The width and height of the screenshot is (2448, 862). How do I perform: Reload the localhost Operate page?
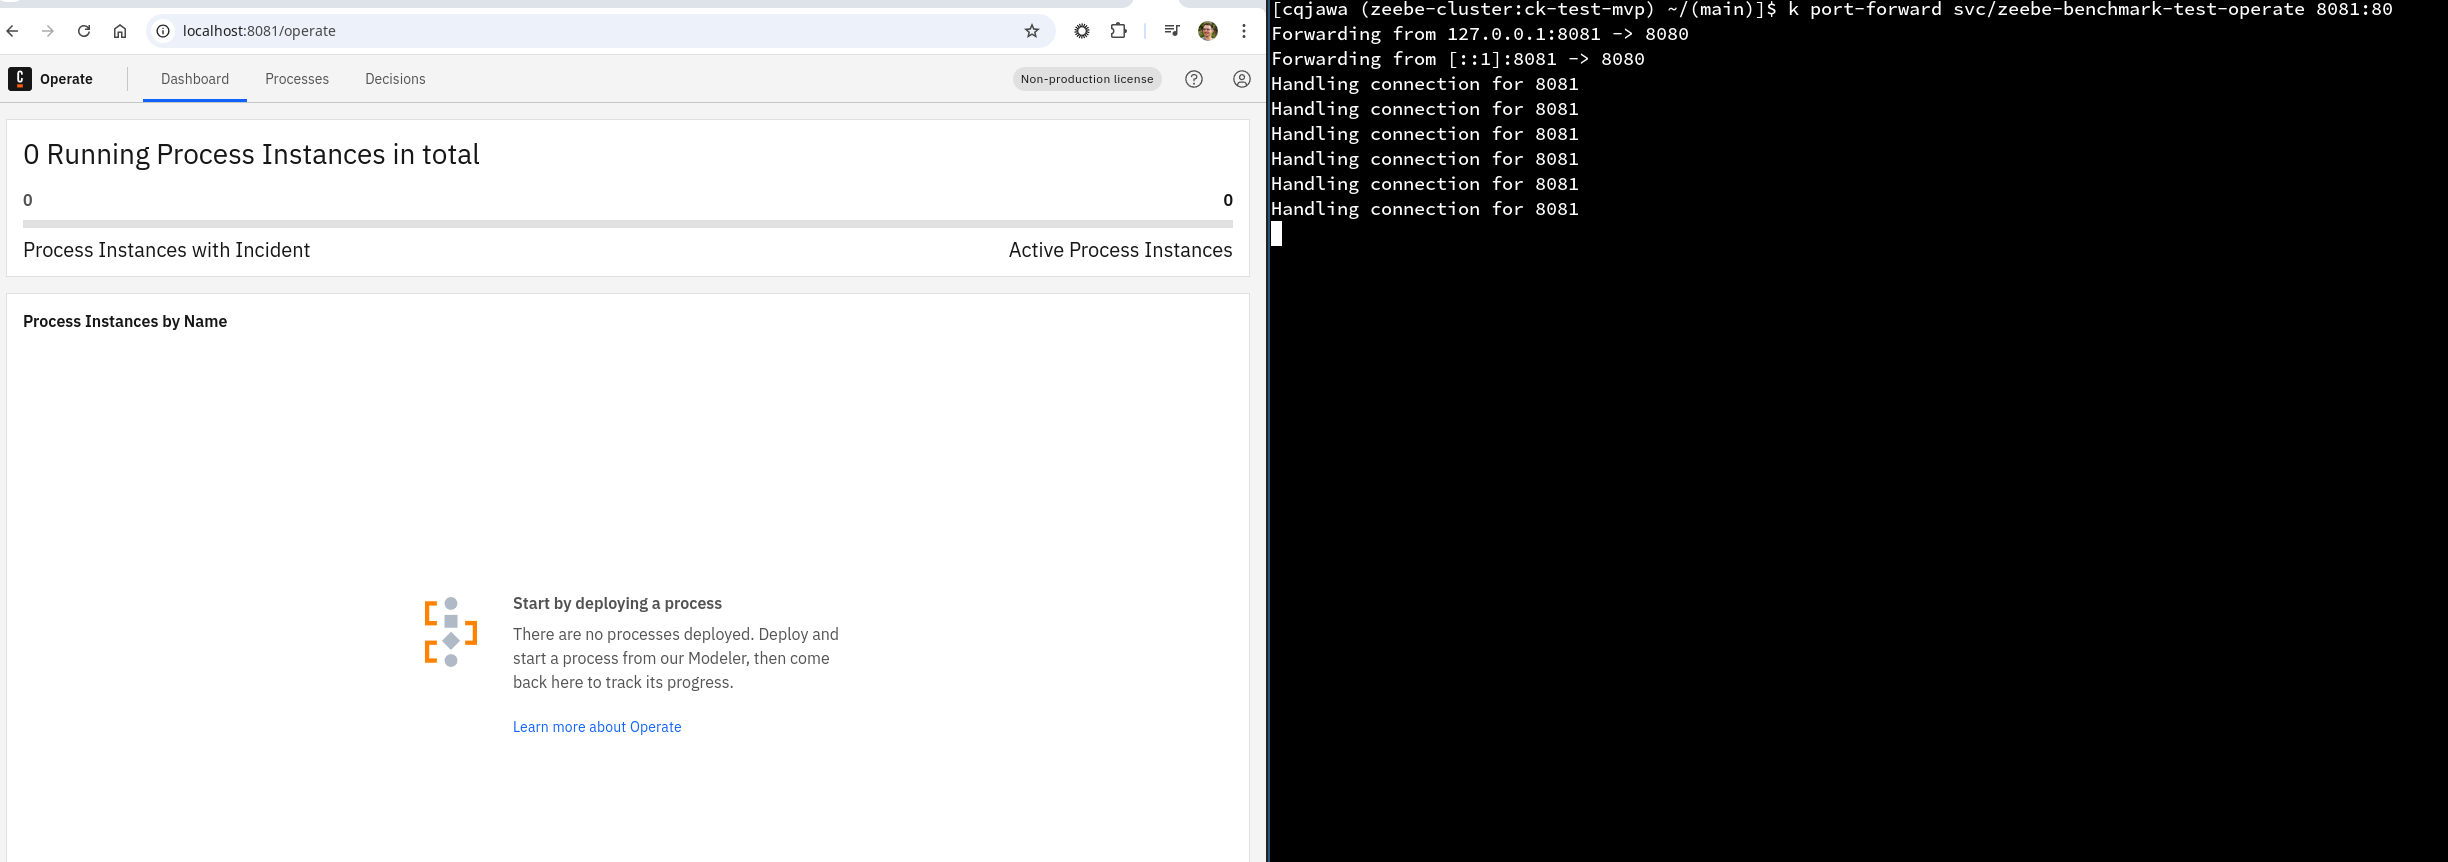(84, 31)
